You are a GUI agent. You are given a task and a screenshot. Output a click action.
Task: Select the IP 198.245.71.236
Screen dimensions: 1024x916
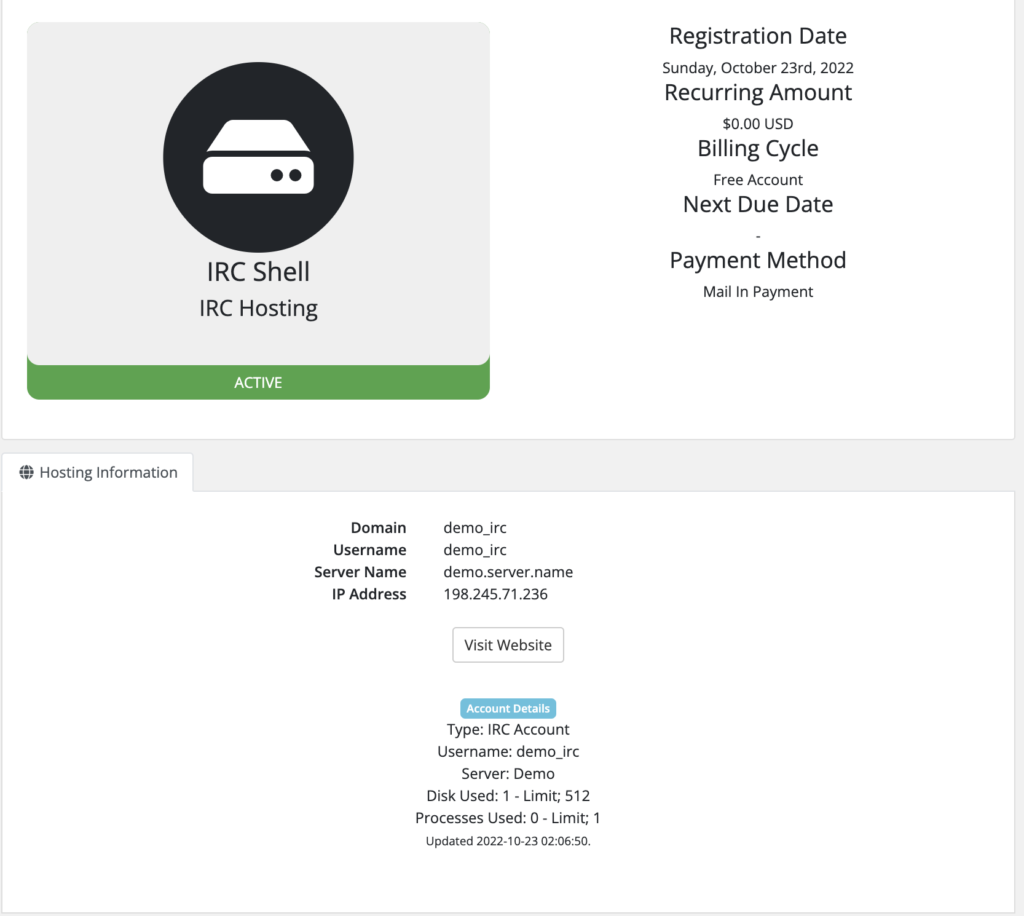[496, 594]
